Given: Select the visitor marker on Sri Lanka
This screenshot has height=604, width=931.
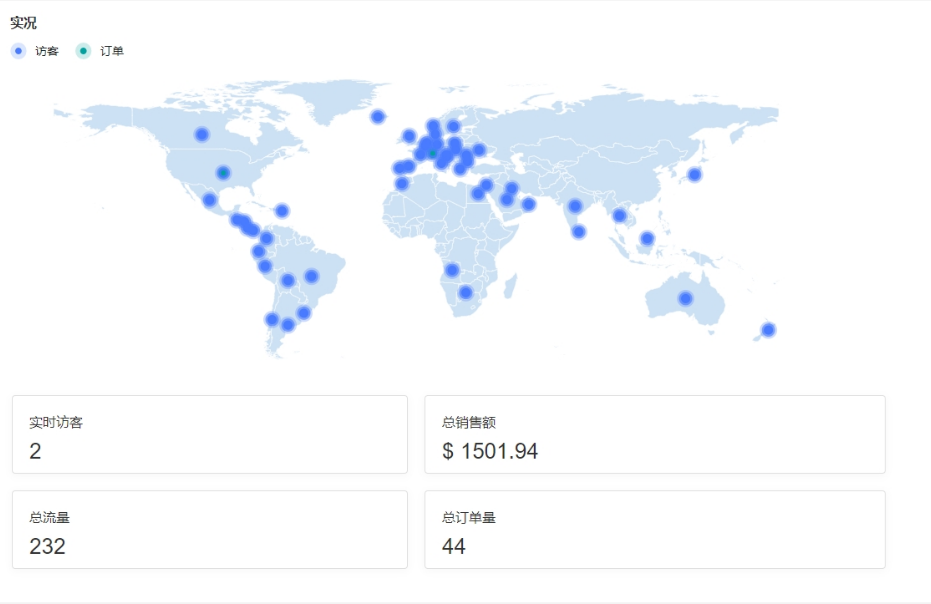Looking at the screenshot, I should pos(578,232).
